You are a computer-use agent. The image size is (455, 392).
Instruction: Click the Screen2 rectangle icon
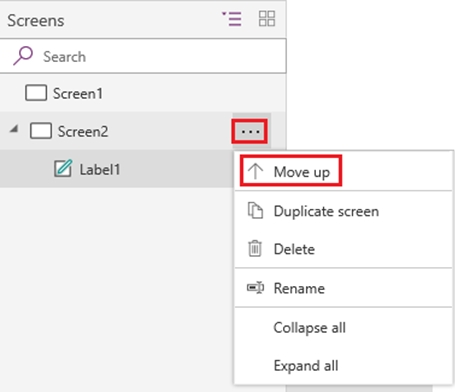point(41,131)
